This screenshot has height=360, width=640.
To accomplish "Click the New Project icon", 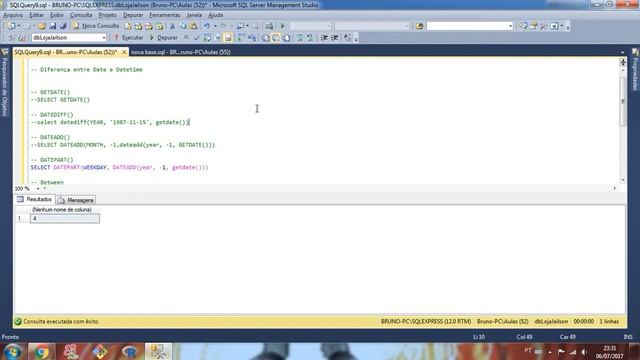I will click(11, 26).
